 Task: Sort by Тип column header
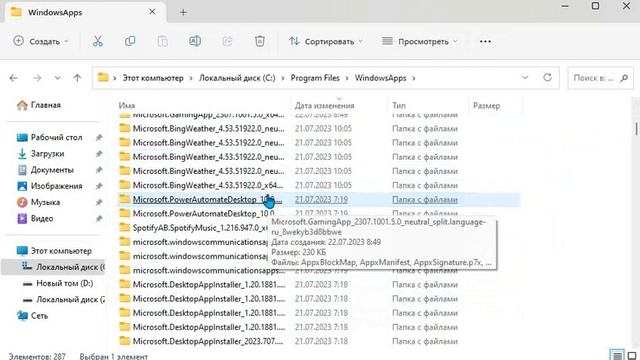coord(399,106)
